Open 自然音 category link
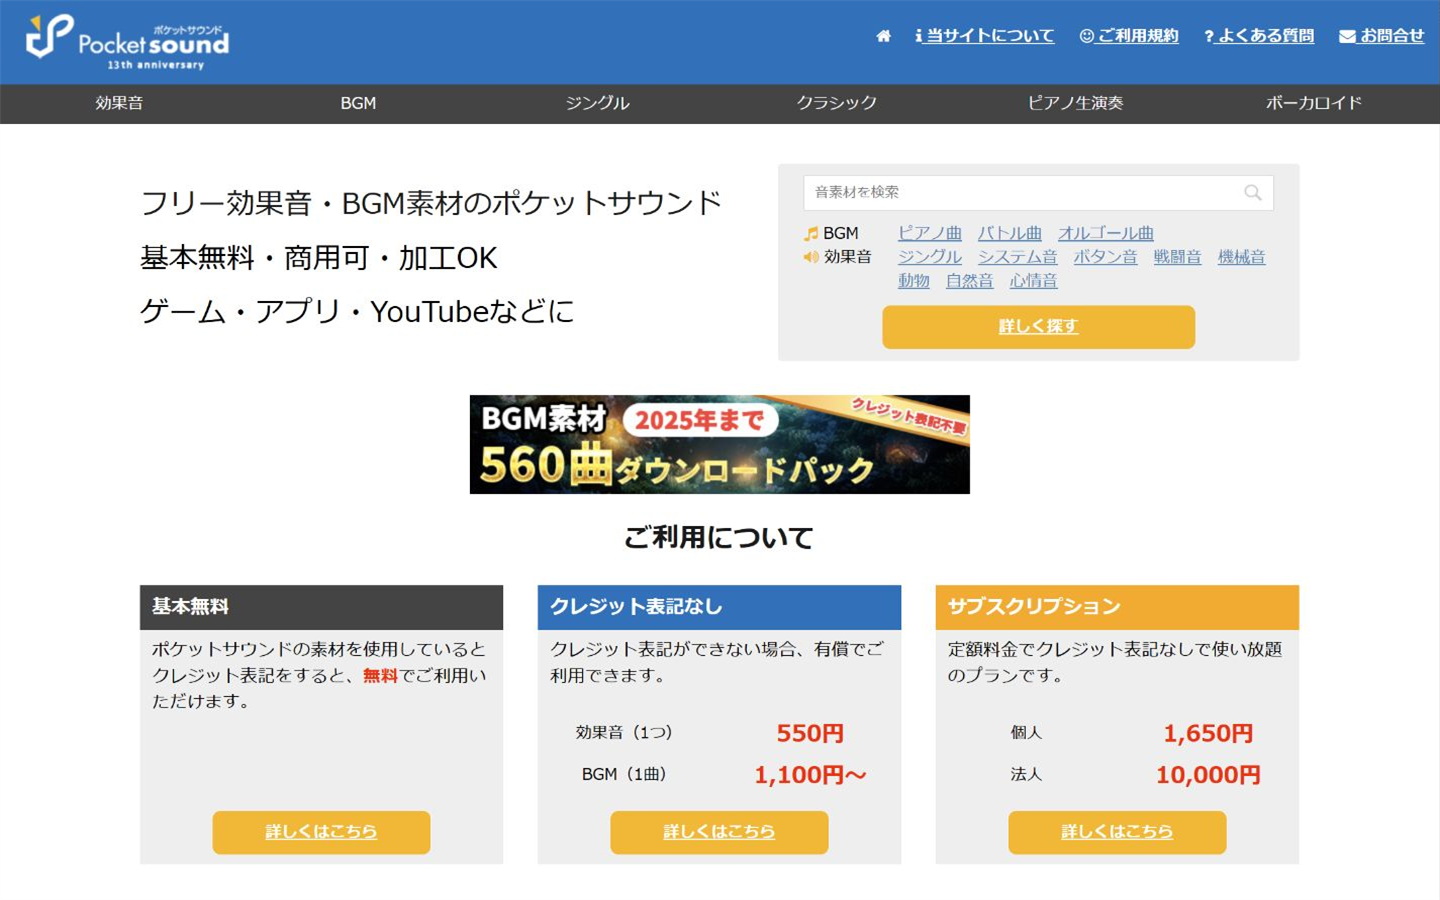Screen dimensions: 1440x900 (970, 281)
